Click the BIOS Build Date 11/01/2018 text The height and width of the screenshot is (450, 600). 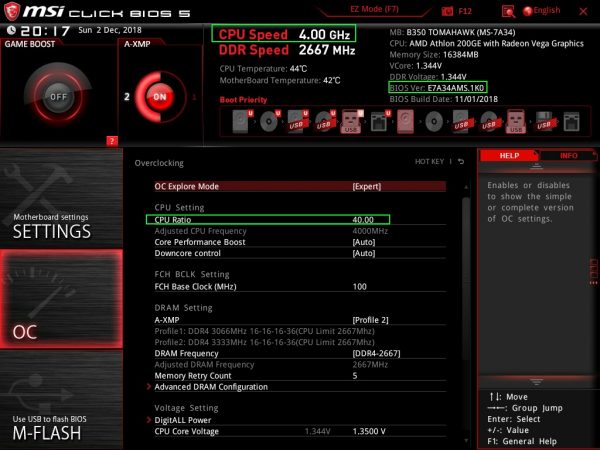(x=443, y=99)
